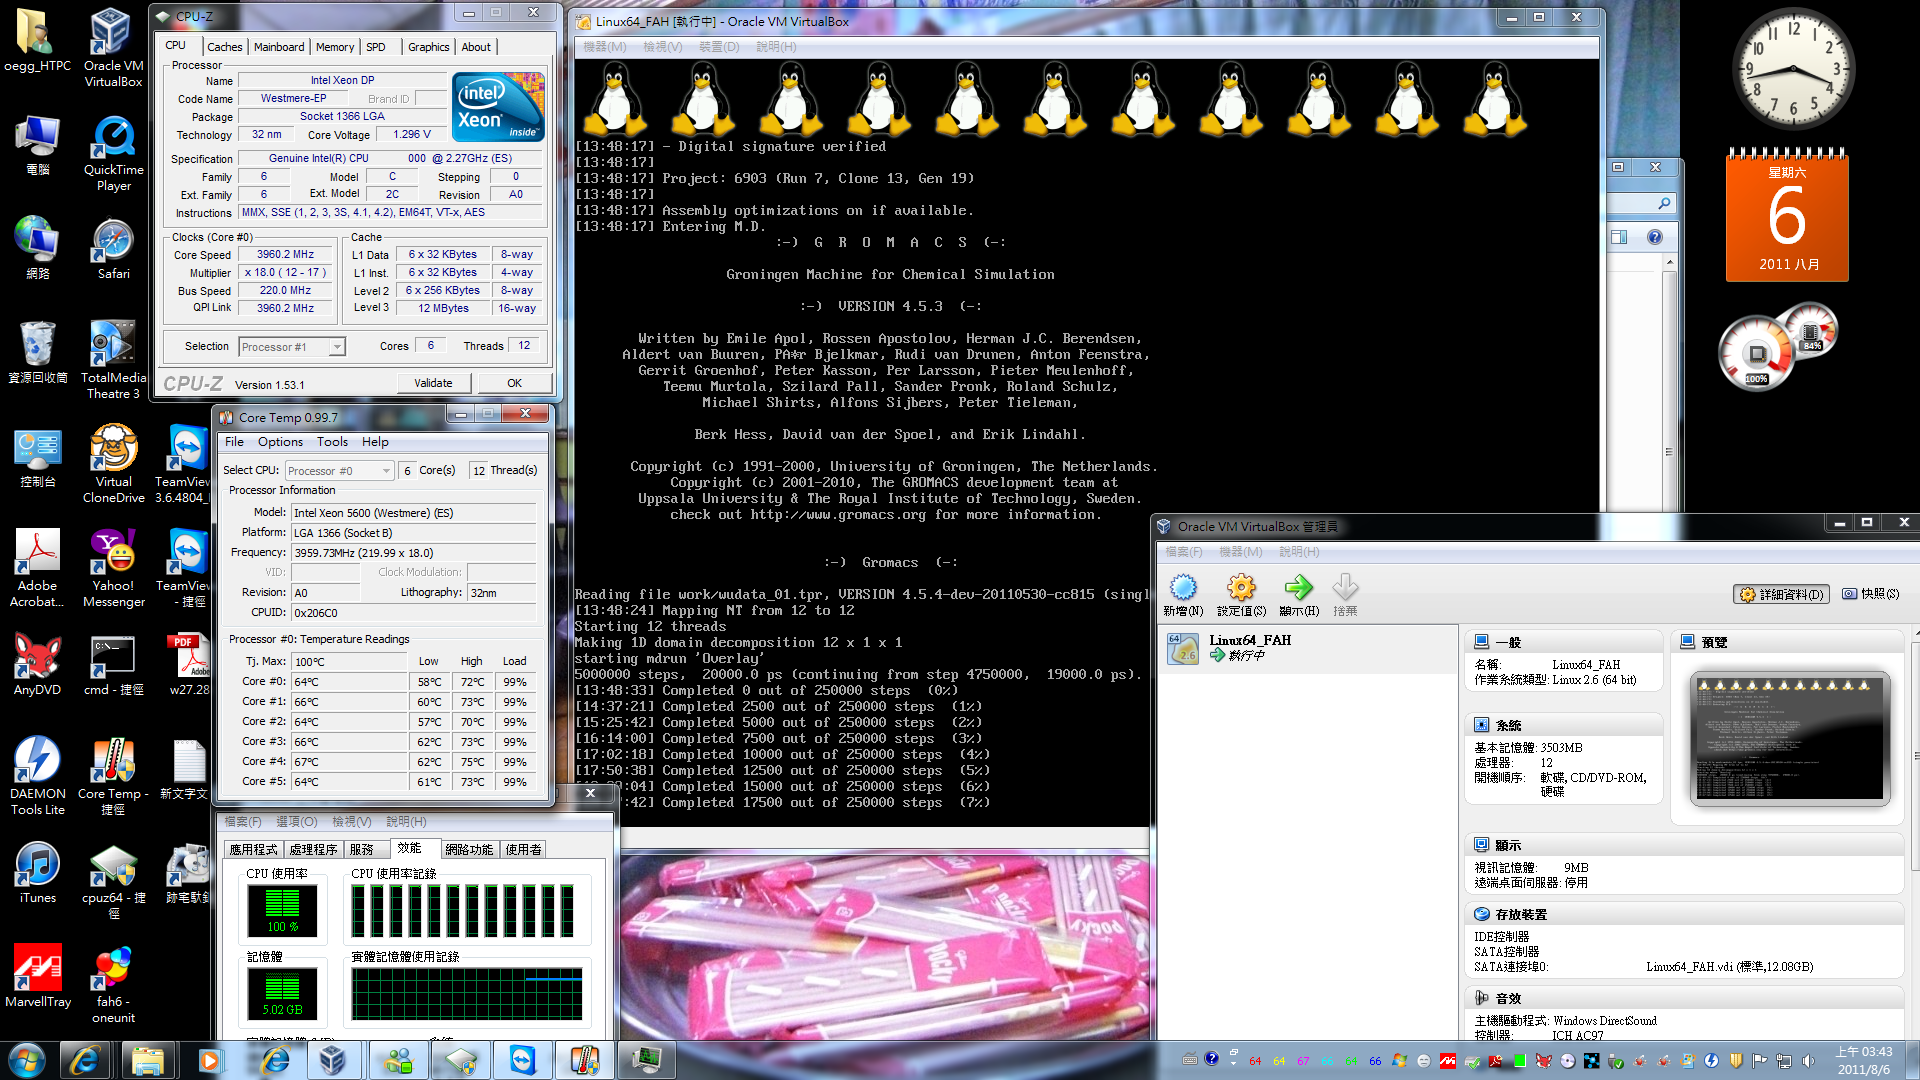The width and height of the screenshot is (1920, 1080).
Task: Click the Validate button in CPU-Z
Action: pos(433,383)
